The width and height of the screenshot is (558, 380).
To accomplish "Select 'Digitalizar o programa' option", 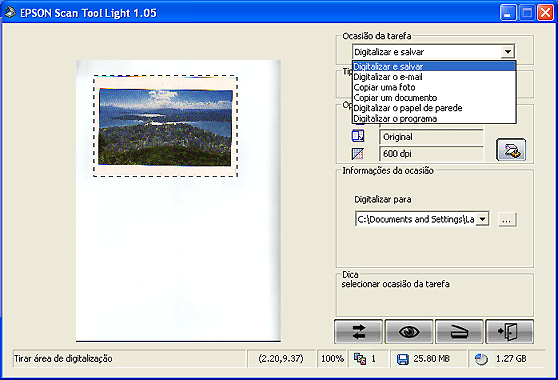I will pos(434,118).
